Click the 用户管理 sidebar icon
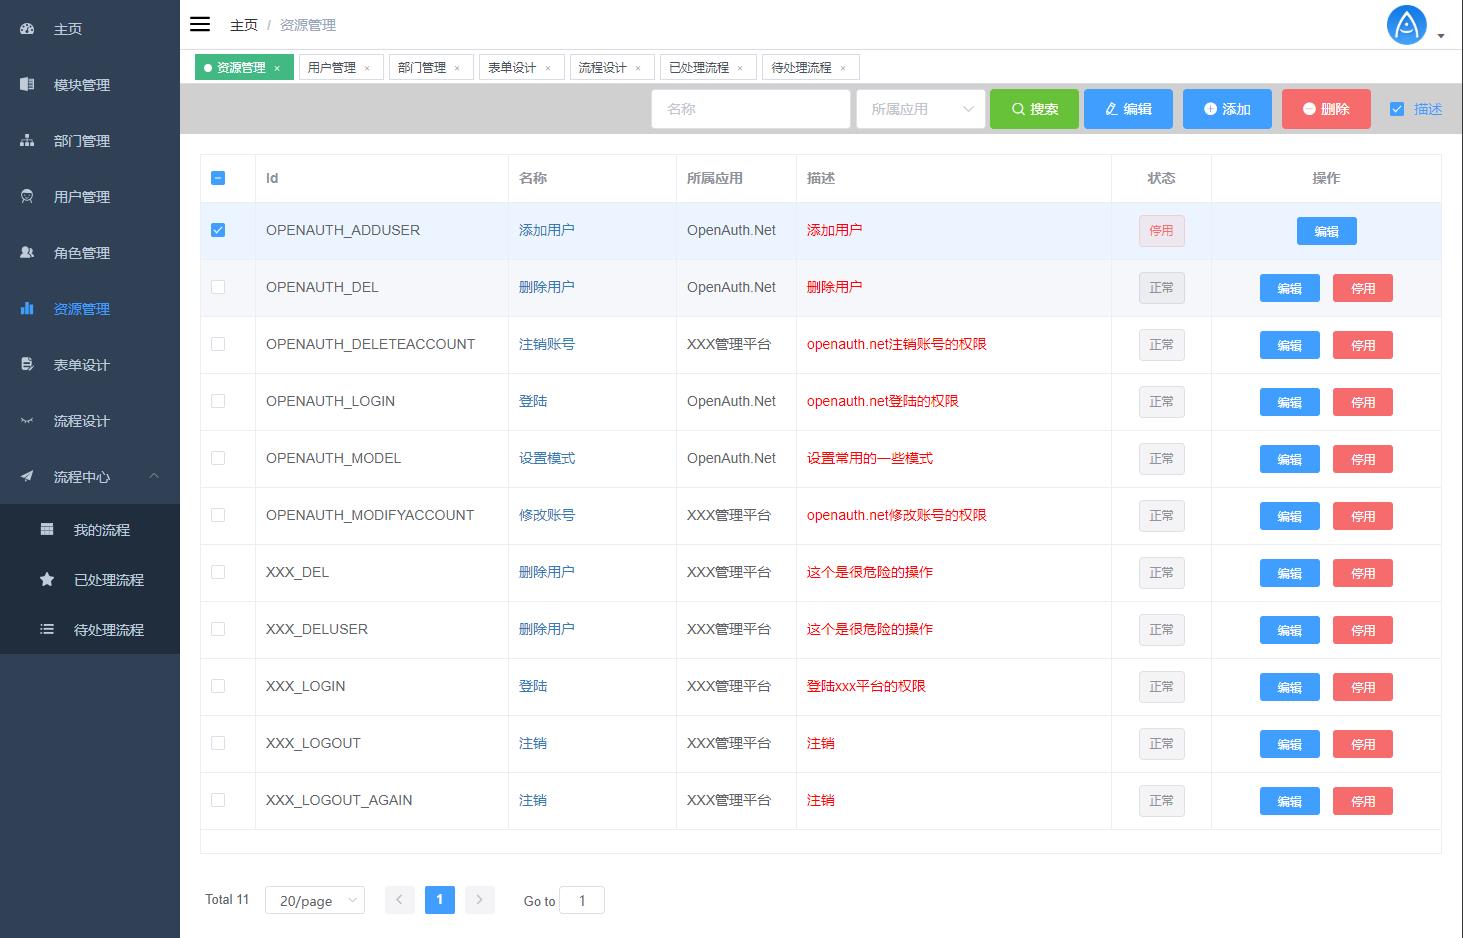 pos(27,197)
